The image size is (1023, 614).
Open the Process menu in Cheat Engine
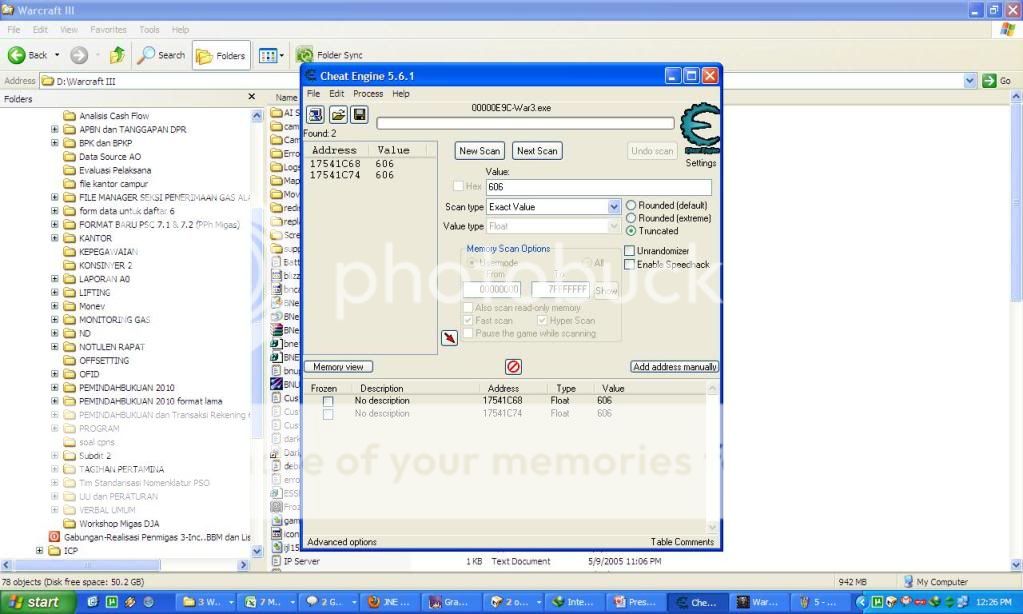click(x=367, y=94)
